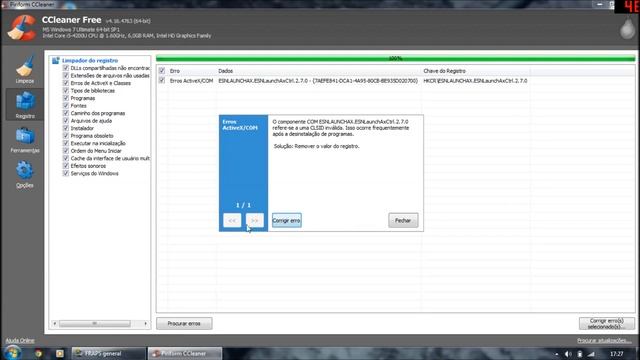Image resolution: width=640 pixels, height=360 pixels.
Task: Select HKCR\ESNLAUNCHAX registry key cell
Action: coord(475,81)
